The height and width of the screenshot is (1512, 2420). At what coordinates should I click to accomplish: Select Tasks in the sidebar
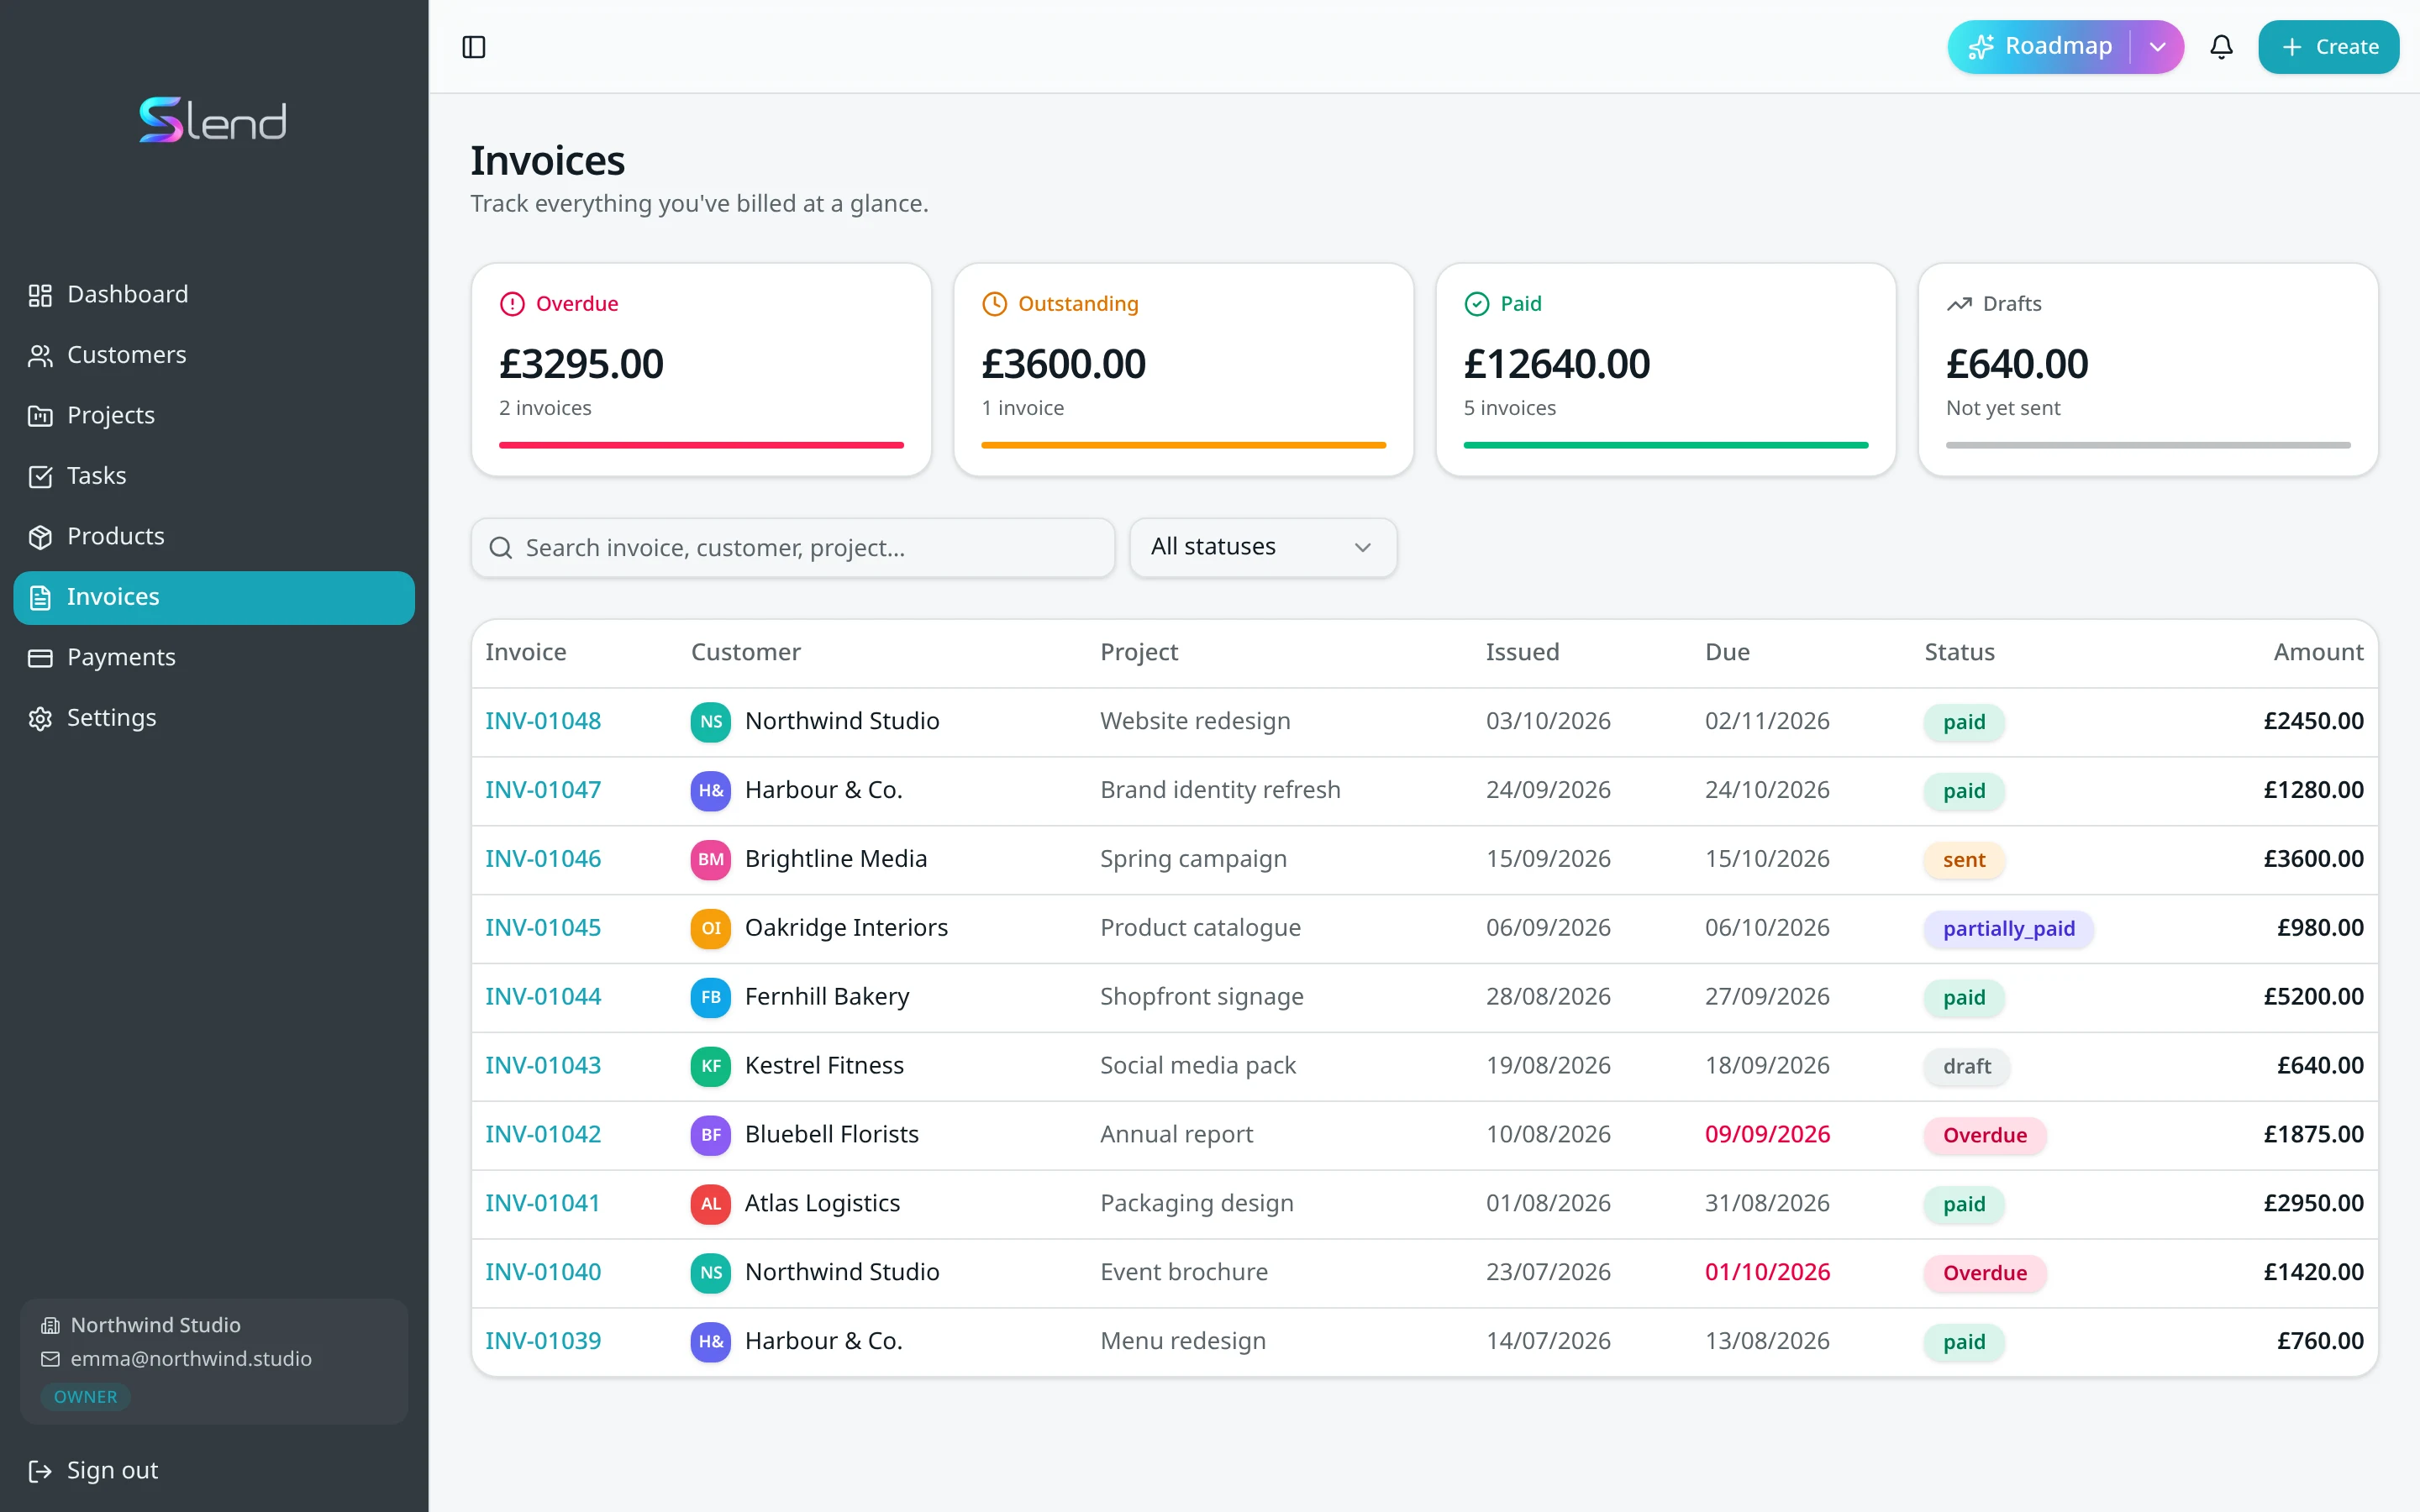pyautogui.click(x=214, y=476)
